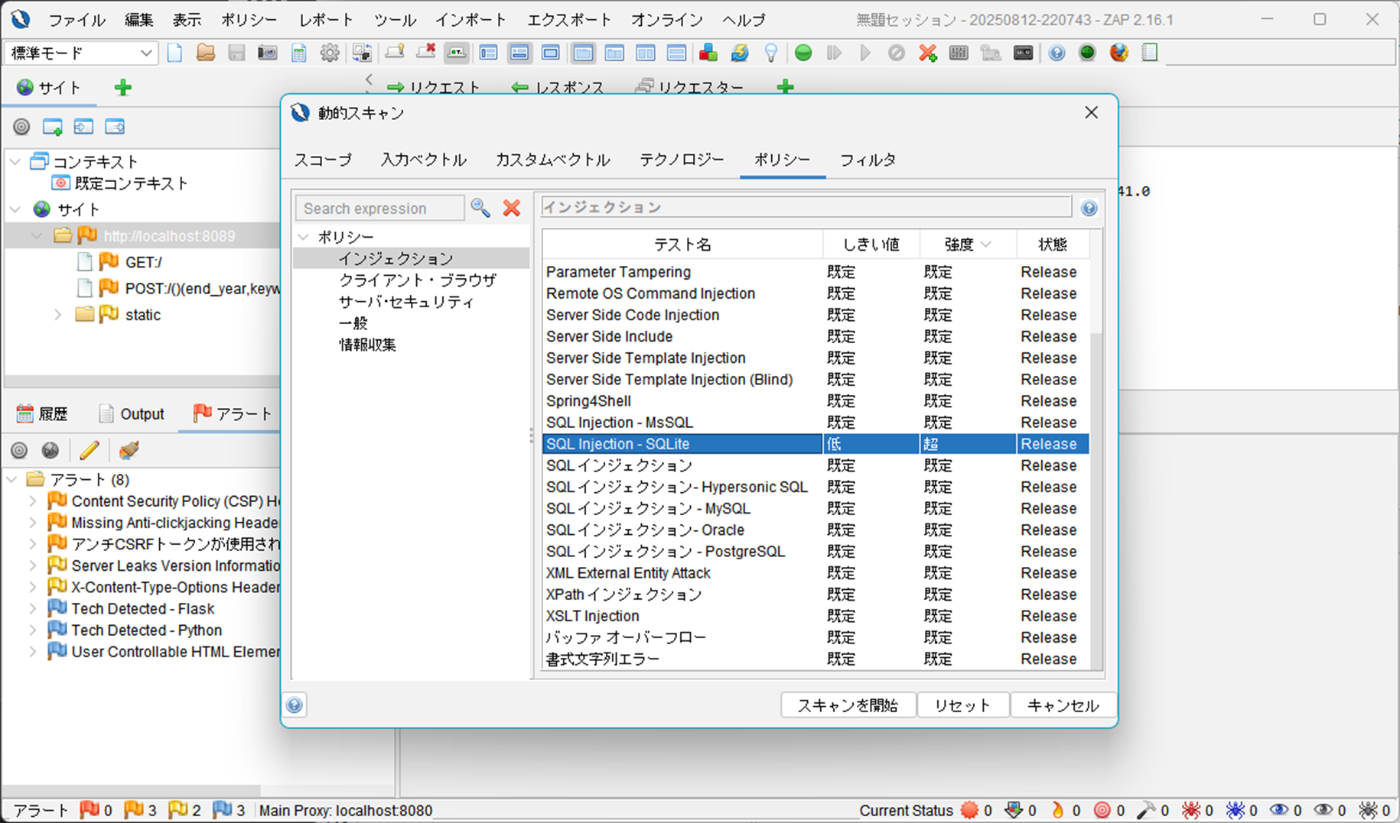
Task: Switch to the 入力ベクトル tab
Action: coord(424,160)
